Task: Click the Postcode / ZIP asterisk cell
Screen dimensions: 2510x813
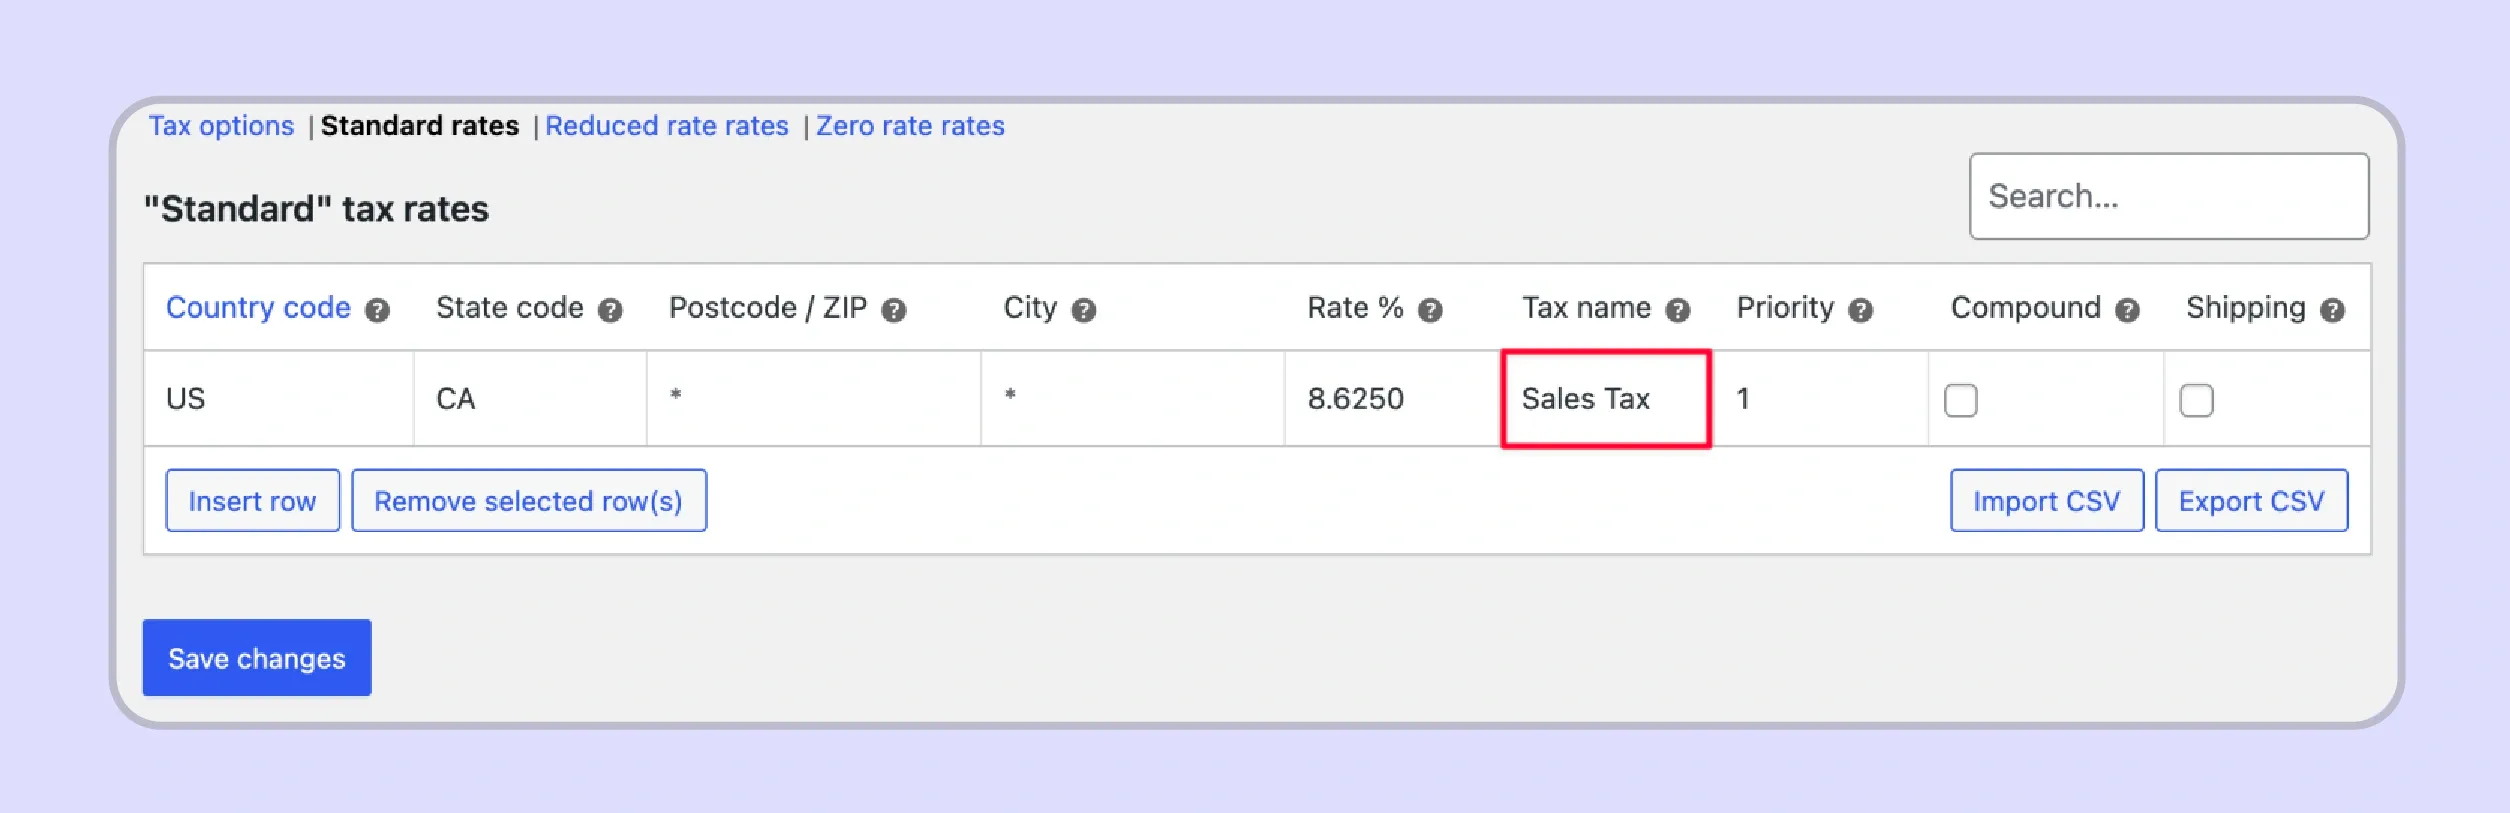Action: 814,398
